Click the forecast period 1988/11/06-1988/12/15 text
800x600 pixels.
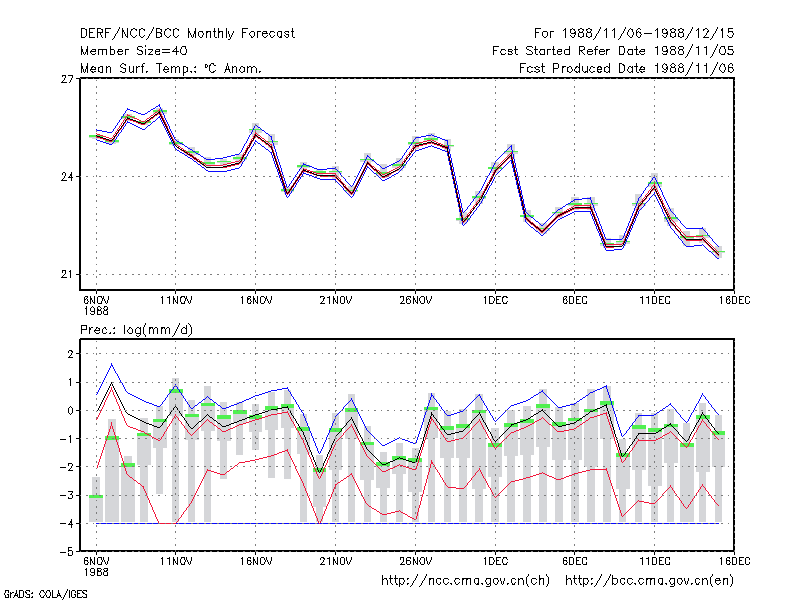[x=648, y=34]
